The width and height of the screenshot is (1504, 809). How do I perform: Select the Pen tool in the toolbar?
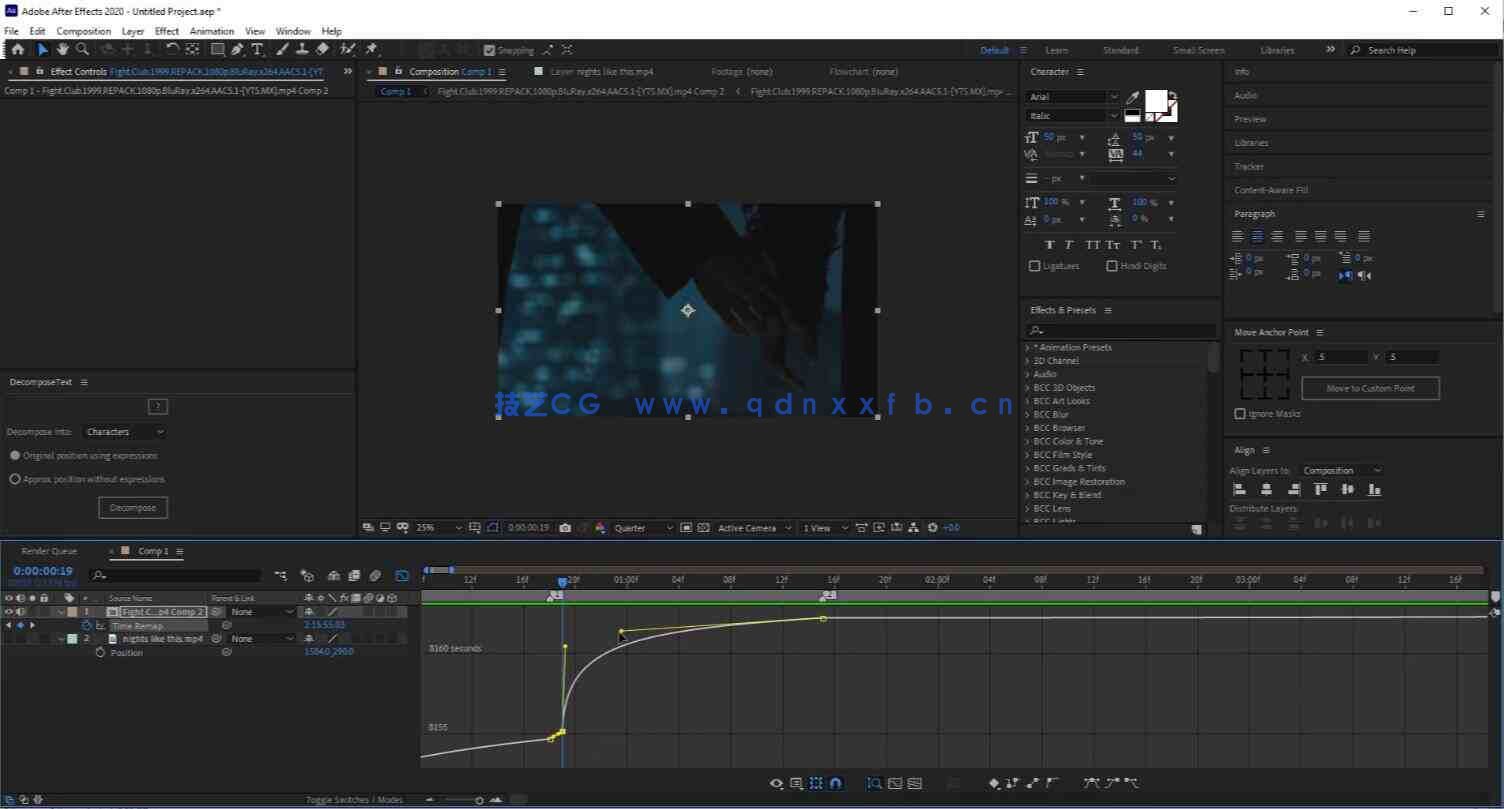point(237,49)
